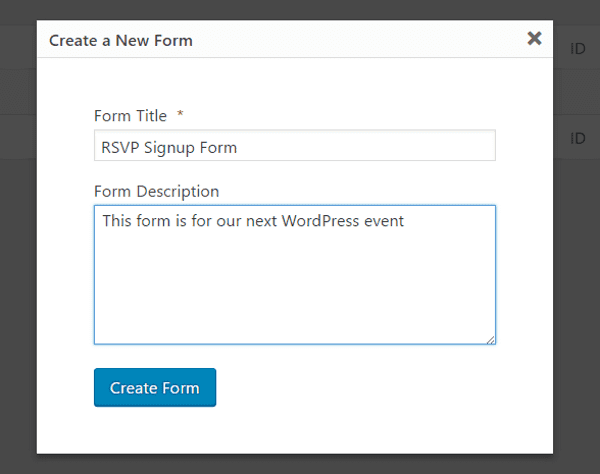Click the "Form Title" field label

[130, 116]
